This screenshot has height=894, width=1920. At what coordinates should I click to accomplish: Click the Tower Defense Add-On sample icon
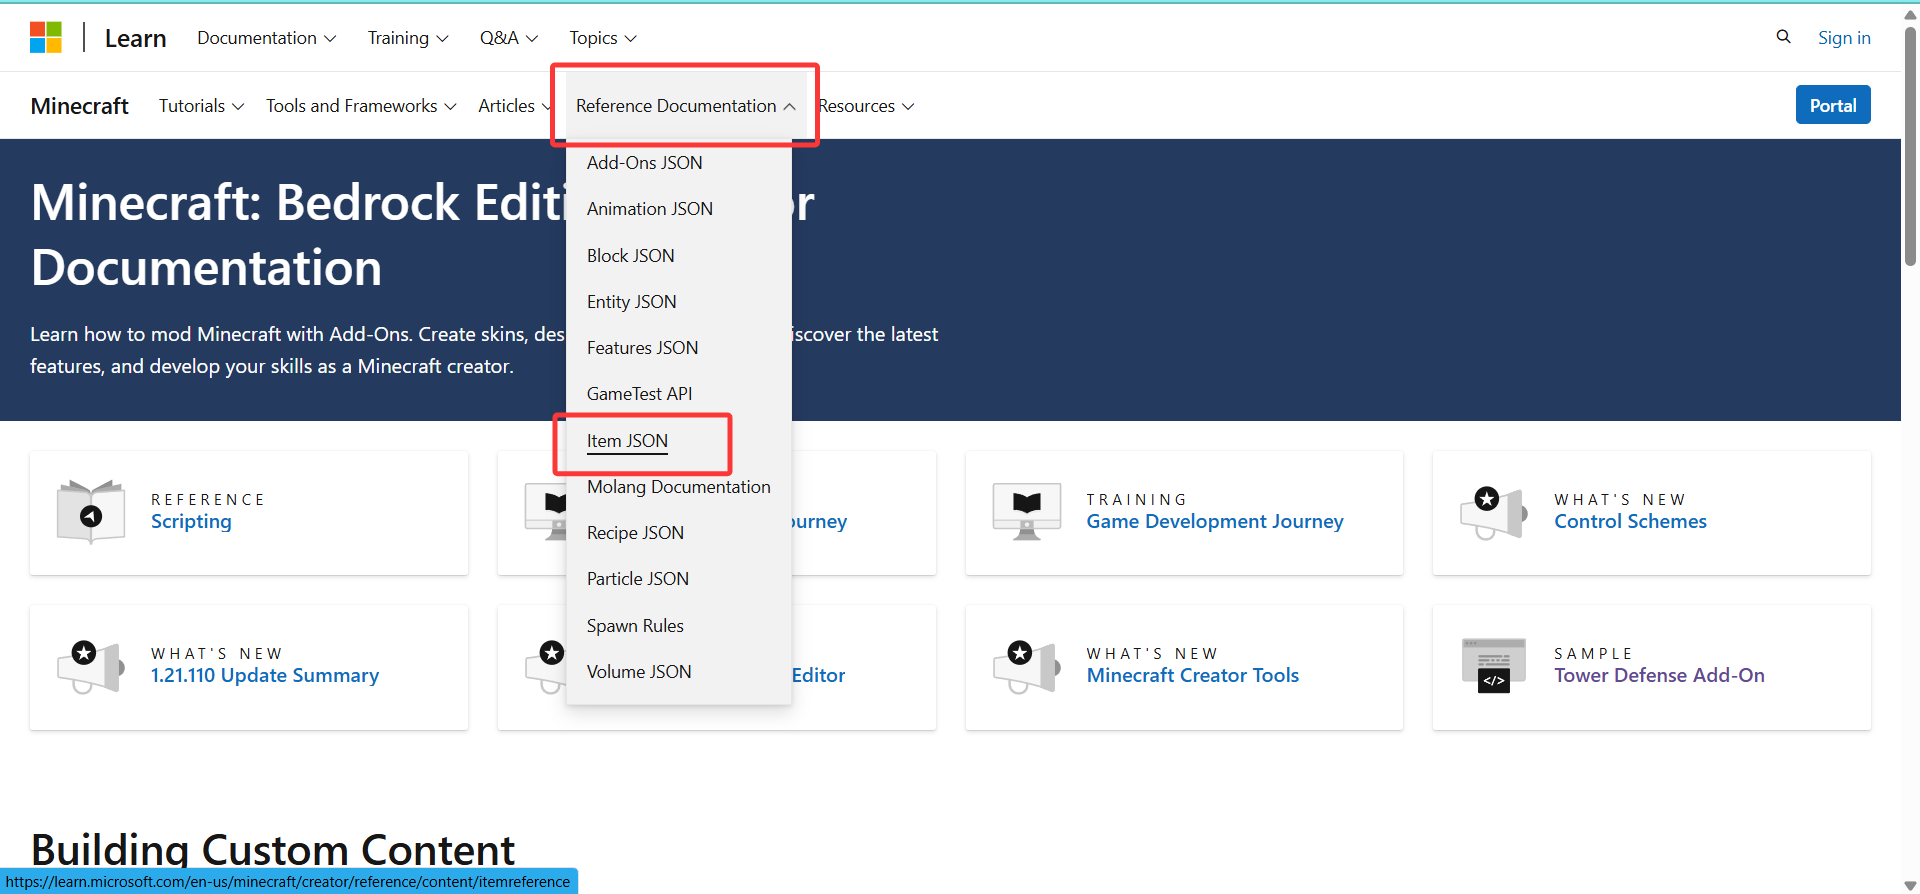(x=1494, y=666)
